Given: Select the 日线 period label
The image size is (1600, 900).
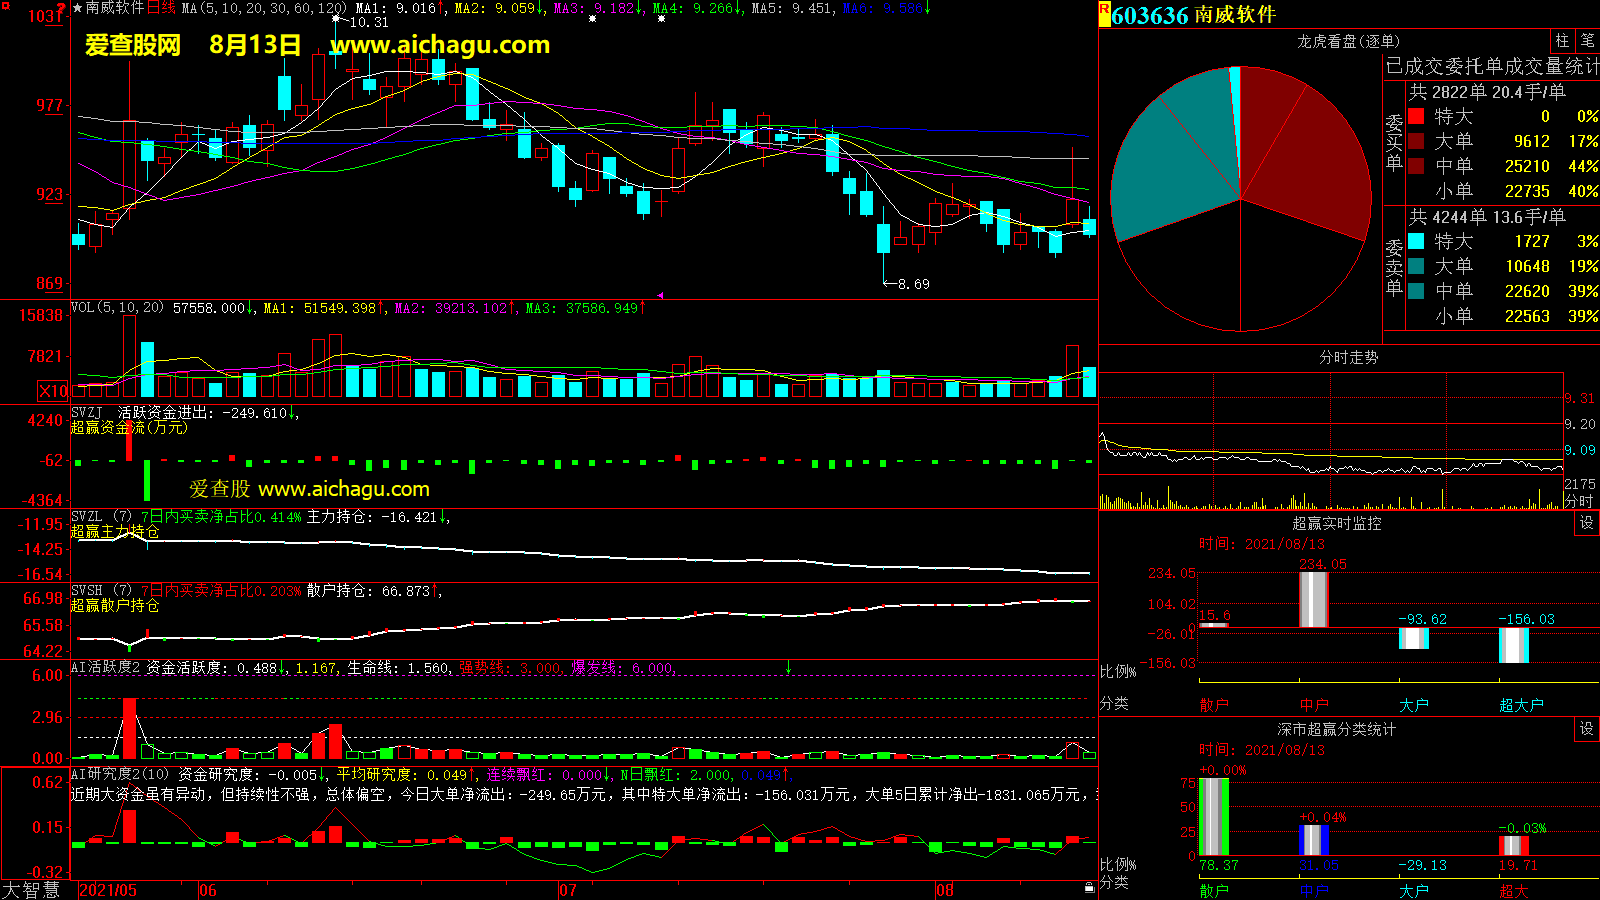Looking at the screenshot, I should pos(161,8).
